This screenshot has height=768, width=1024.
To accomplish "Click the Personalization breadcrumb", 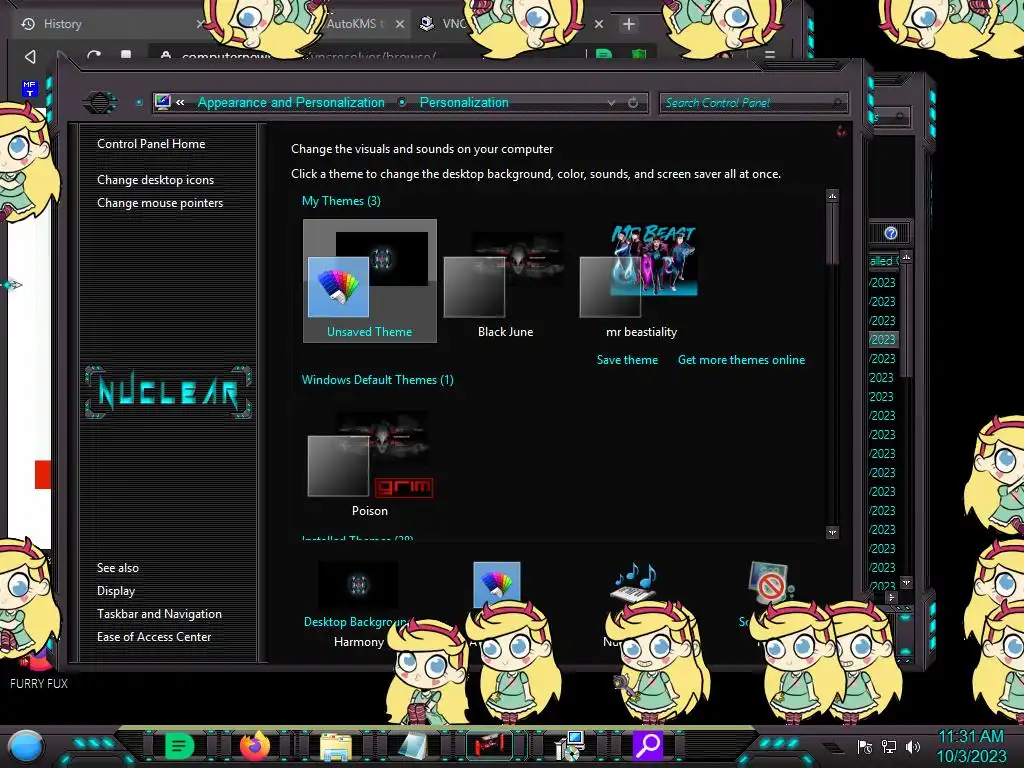I will tap(464, 103).
